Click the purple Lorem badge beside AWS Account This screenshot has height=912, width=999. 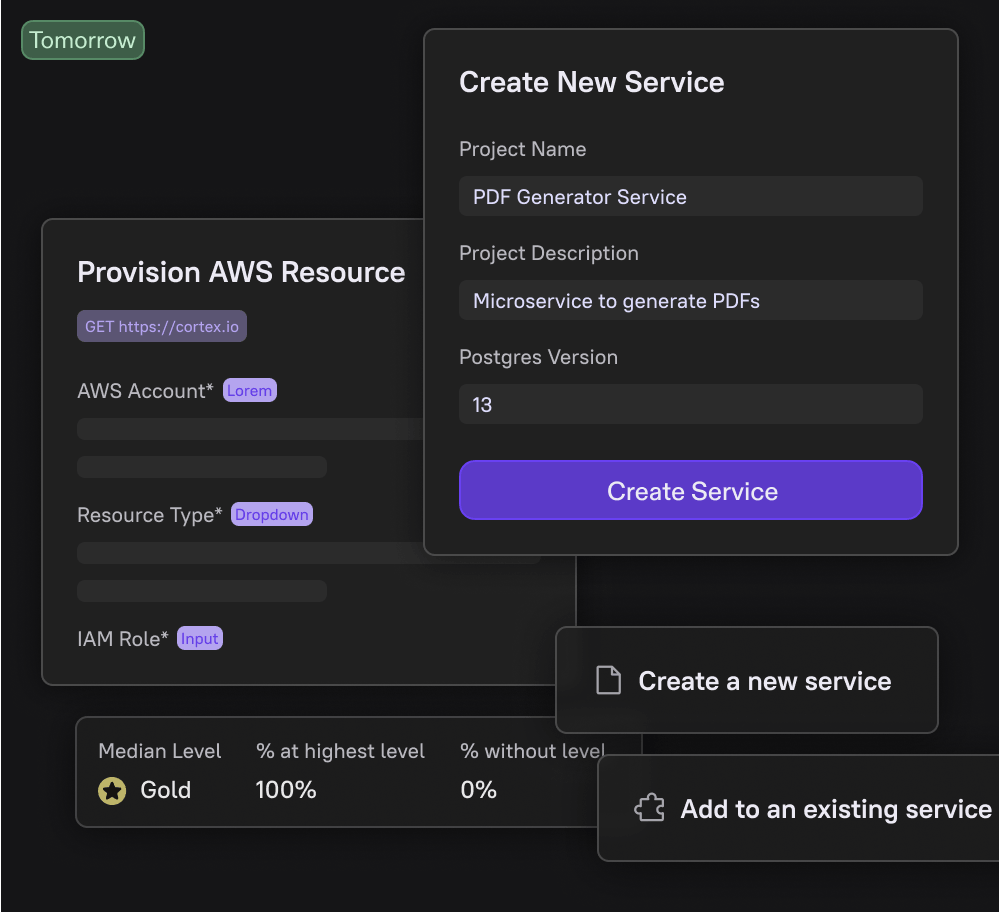(249, 390)
